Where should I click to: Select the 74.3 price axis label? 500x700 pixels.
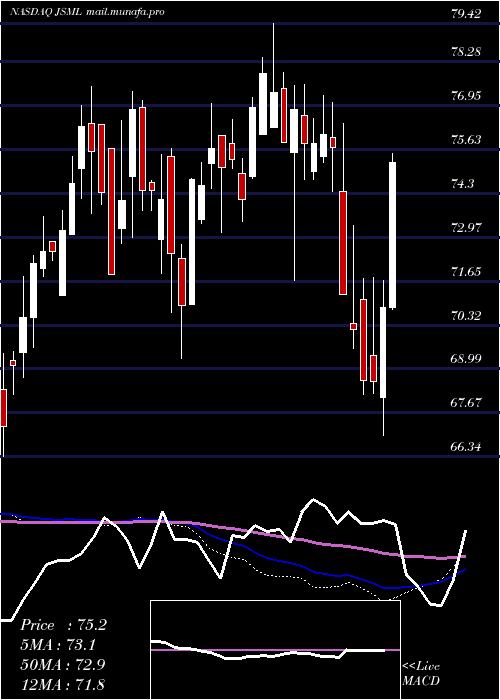(462, 183)
